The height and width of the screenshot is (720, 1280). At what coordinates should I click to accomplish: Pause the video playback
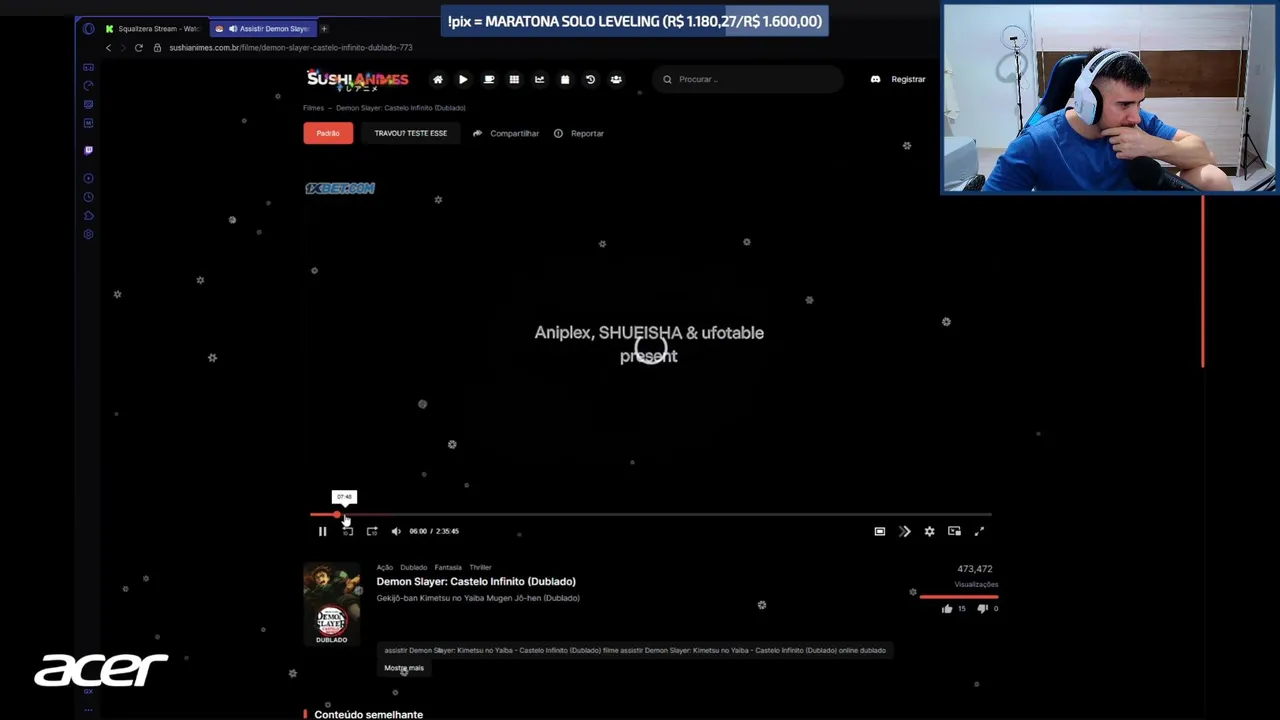(x=322, y=531)
